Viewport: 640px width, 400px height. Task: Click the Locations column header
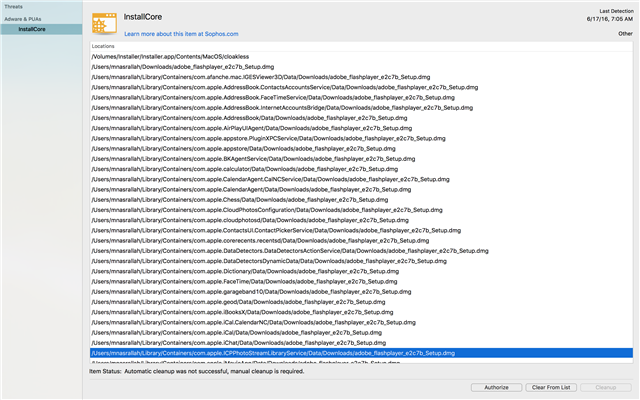pyautogui.click(x=361, y=46)
